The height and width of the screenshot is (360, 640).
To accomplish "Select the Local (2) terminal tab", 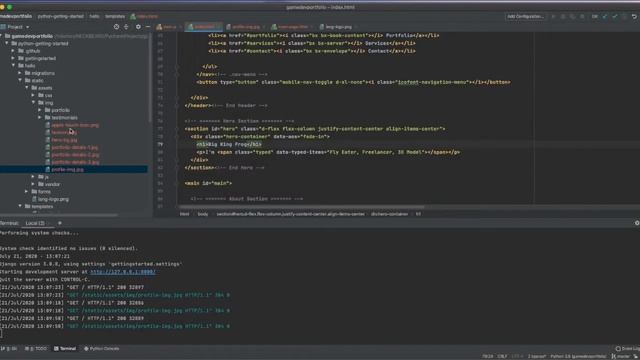I will pyautogui.click(x=35, y=223).
